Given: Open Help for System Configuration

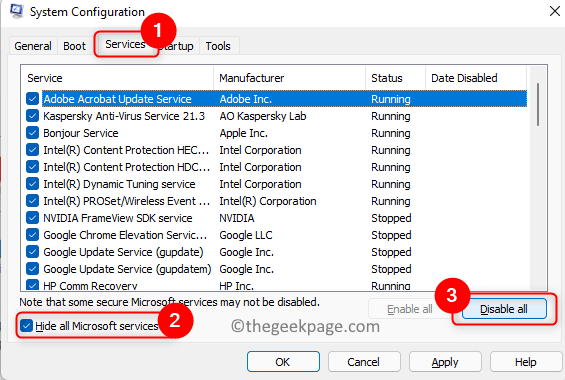Looking at the screenshot, I should pyautogui.click(x=525, y=362).
